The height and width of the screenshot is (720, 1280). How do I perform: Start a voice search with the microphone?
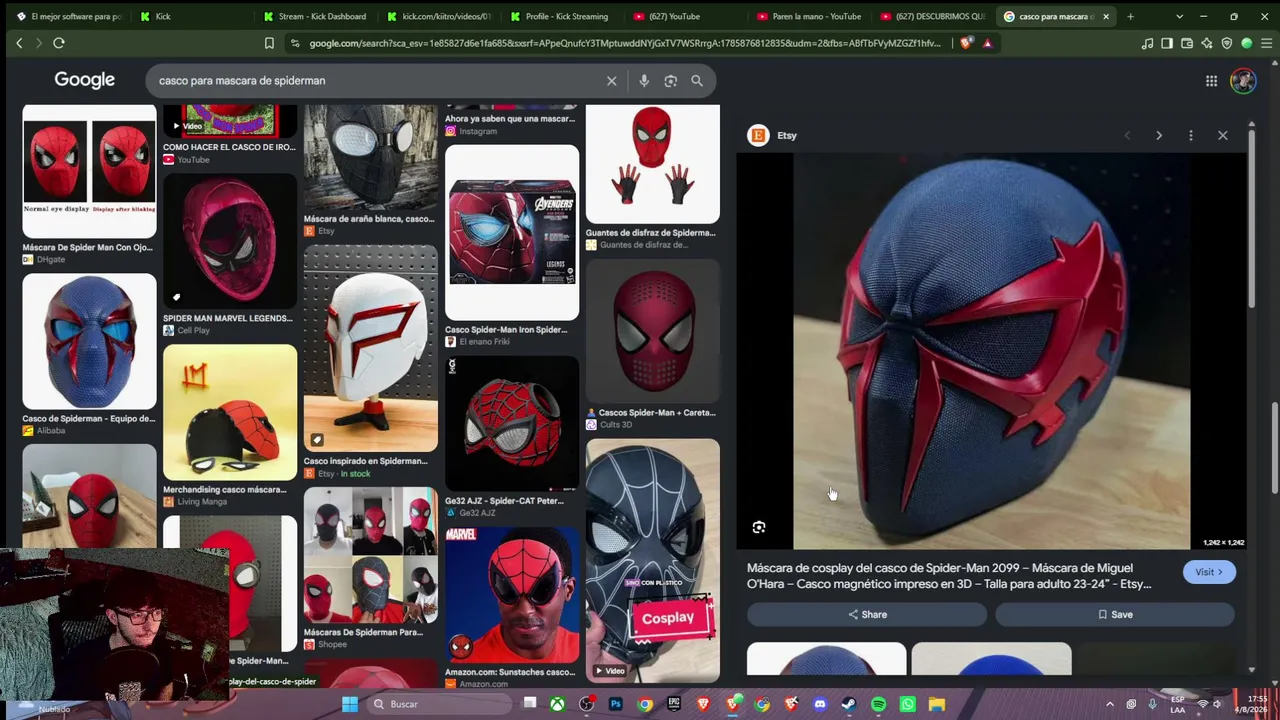click(644, 81)
